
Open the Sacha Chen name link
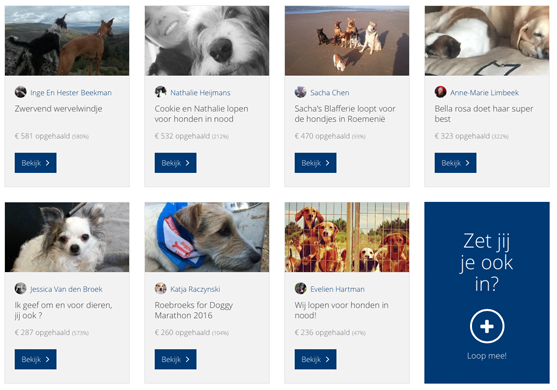330,93
